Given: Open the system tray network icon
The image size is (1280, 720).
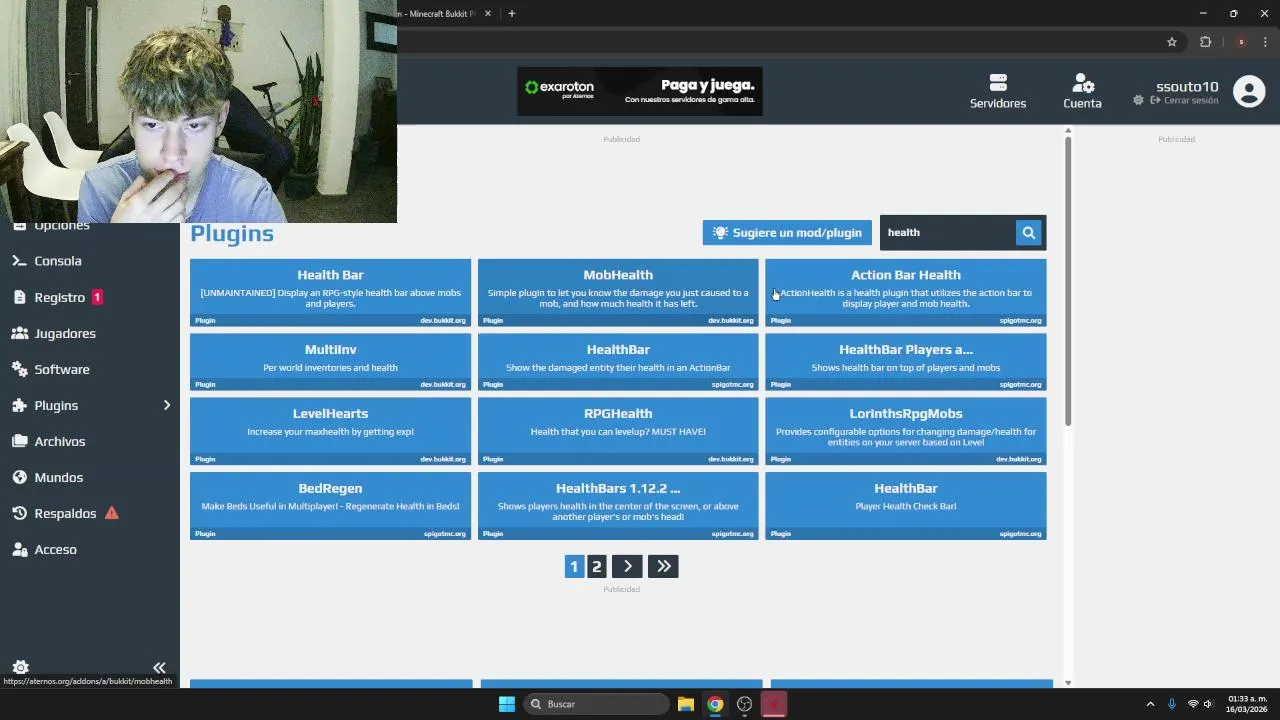Looking at the screenshot, I should coord(1192,704).
